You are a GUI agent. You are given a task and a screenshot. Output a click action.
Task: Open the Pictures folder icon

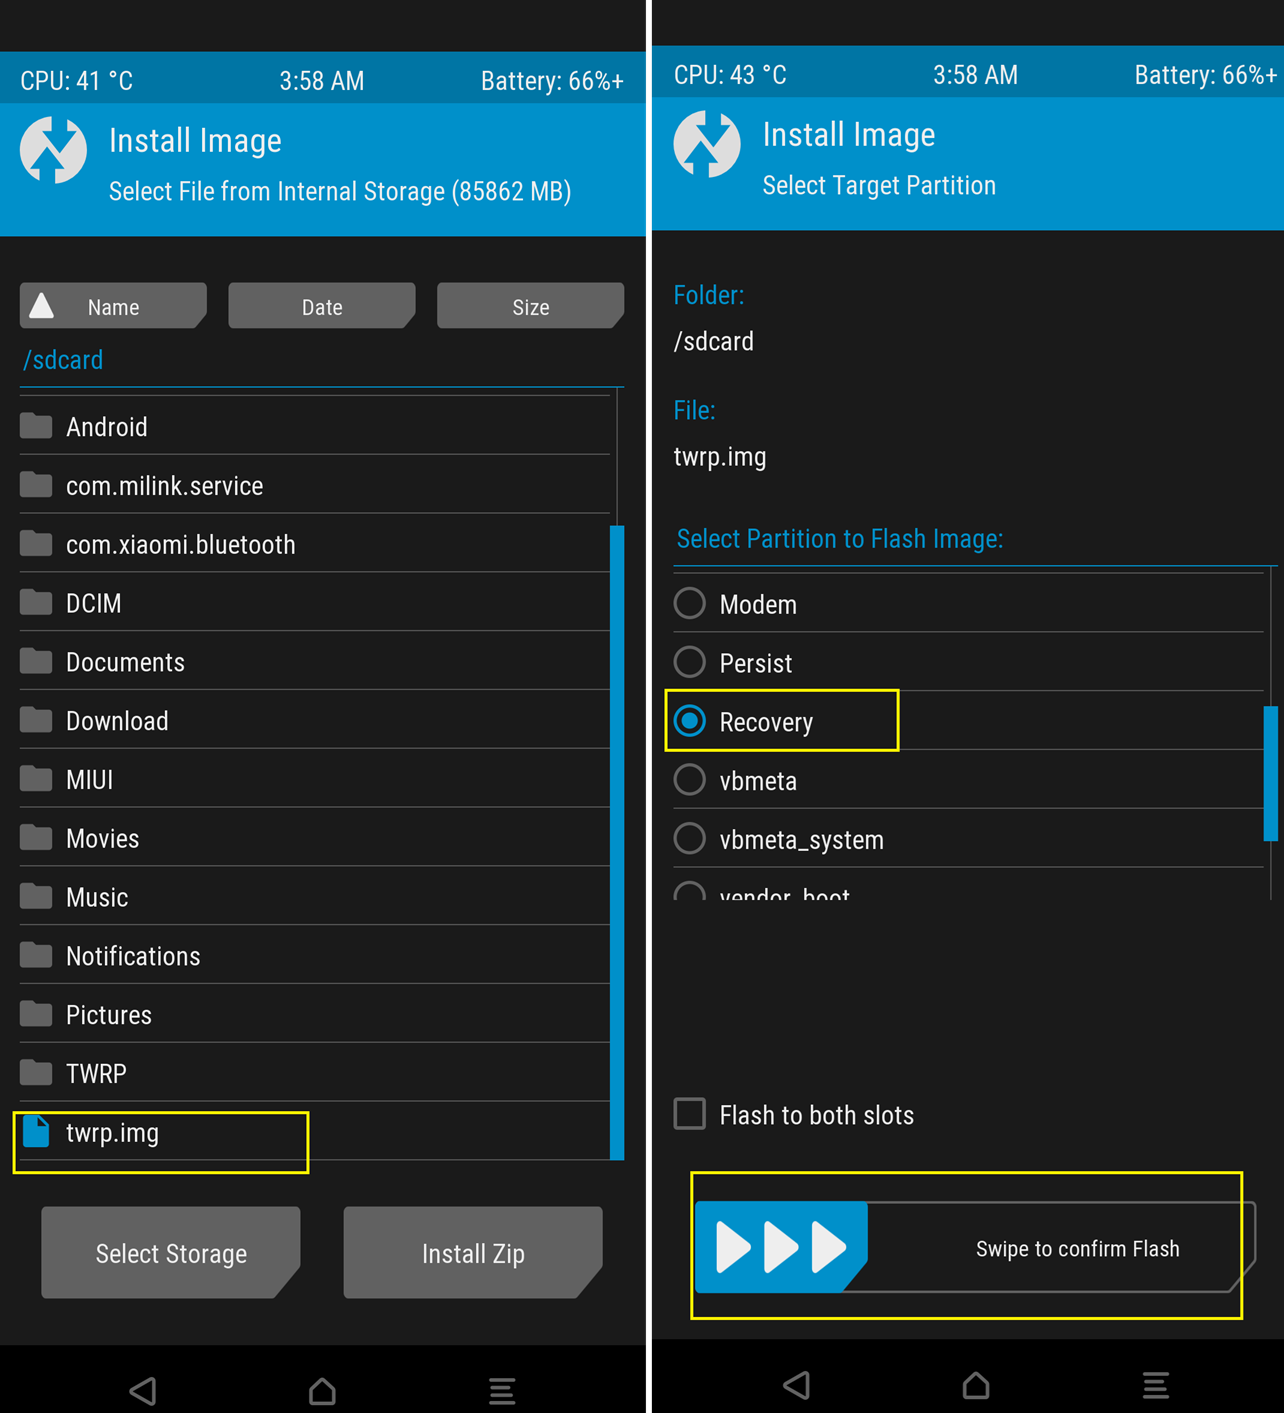coord(36,1014)
